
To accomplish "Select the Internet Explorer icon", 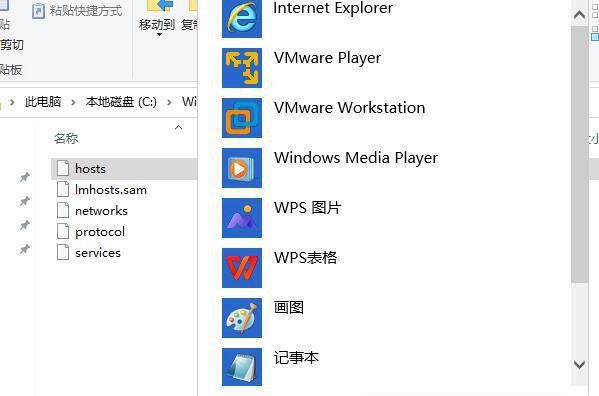I will click(242, 19).
